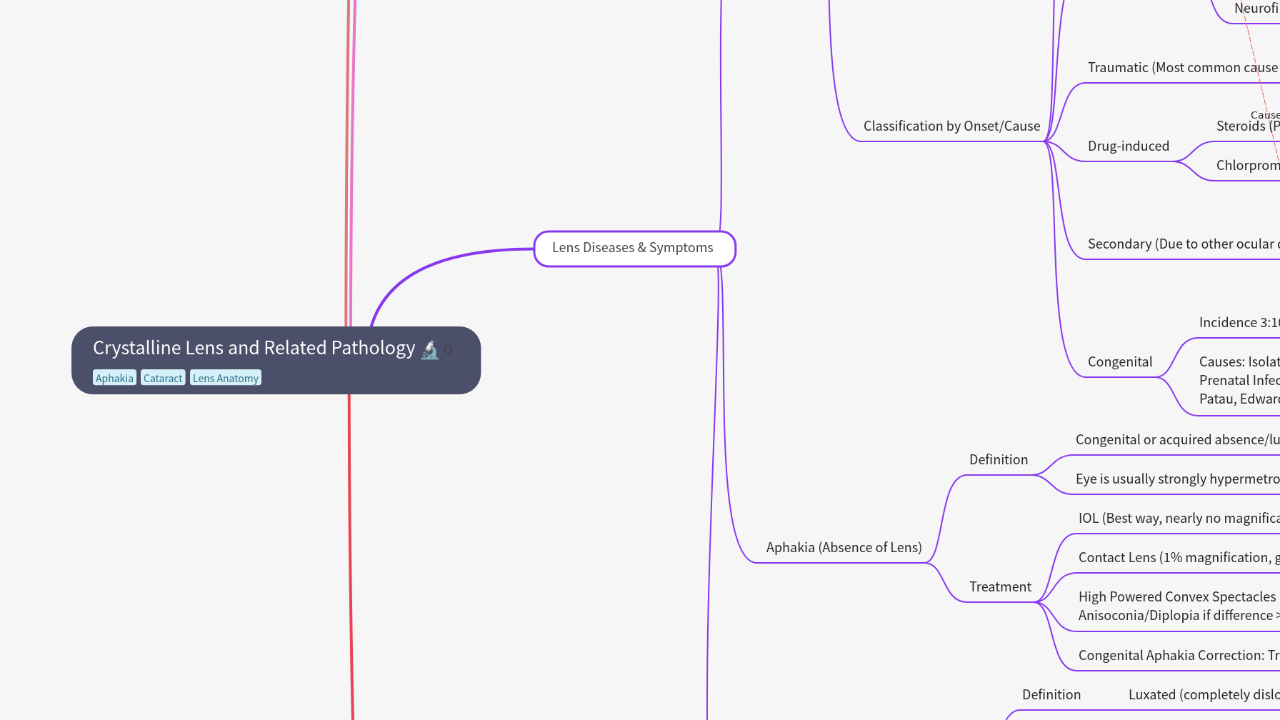This screenshot has width=1280, height=720.
Task: Select the Treatment node under Aphakia
Action: [x=999, y=587]
